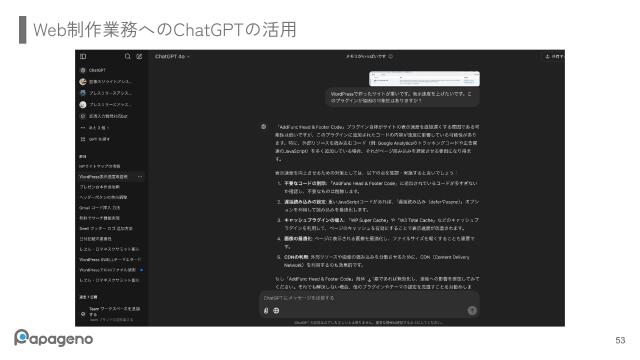Screen dimensions: 640x360
Task: Open the WordPress chat with the blue dot
Action: pyautogui.click(x=111, y=270)
